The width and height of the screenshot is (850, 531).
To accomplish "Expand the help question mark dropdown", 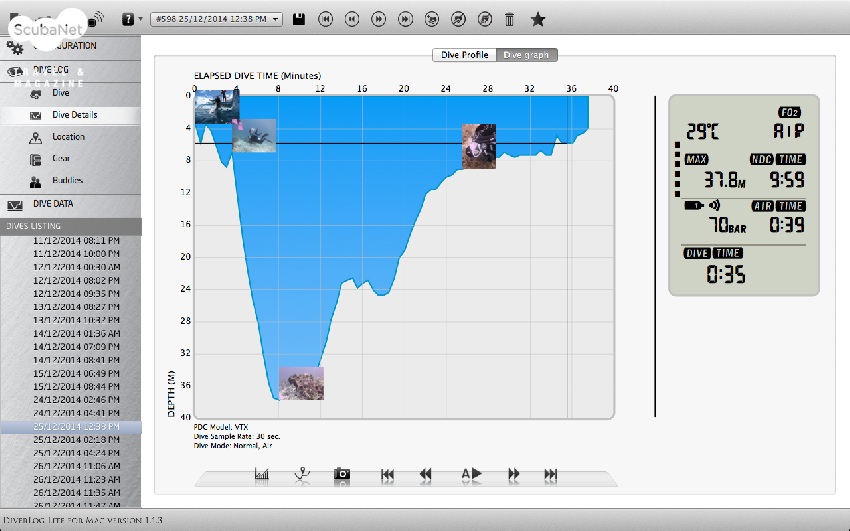I will click(131, 19).
